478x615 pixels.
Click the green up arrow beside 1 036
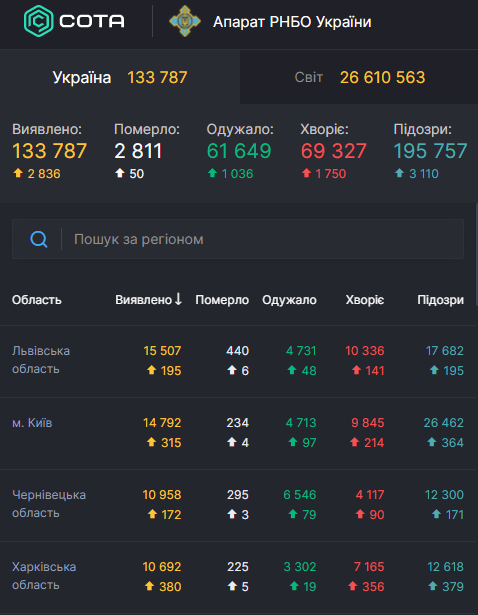212,173
